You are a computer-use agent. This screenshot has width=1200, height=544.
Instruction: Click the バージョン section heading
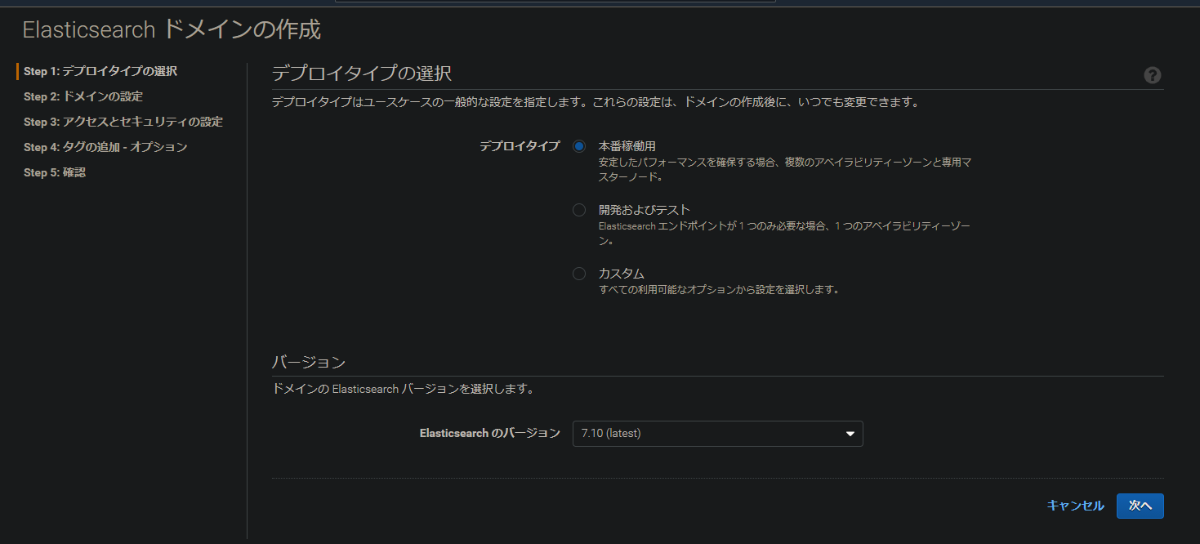click(309, 362)
